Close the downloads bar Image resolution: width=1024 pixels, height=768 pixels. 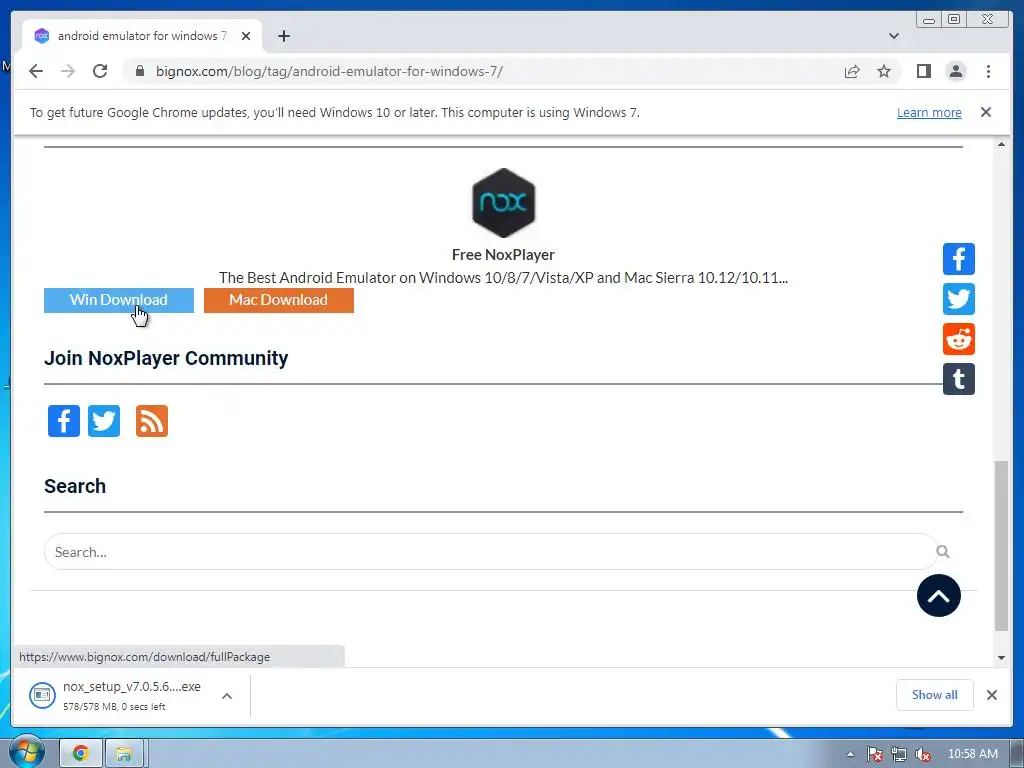pyautogui.click(x=991, y=695)
